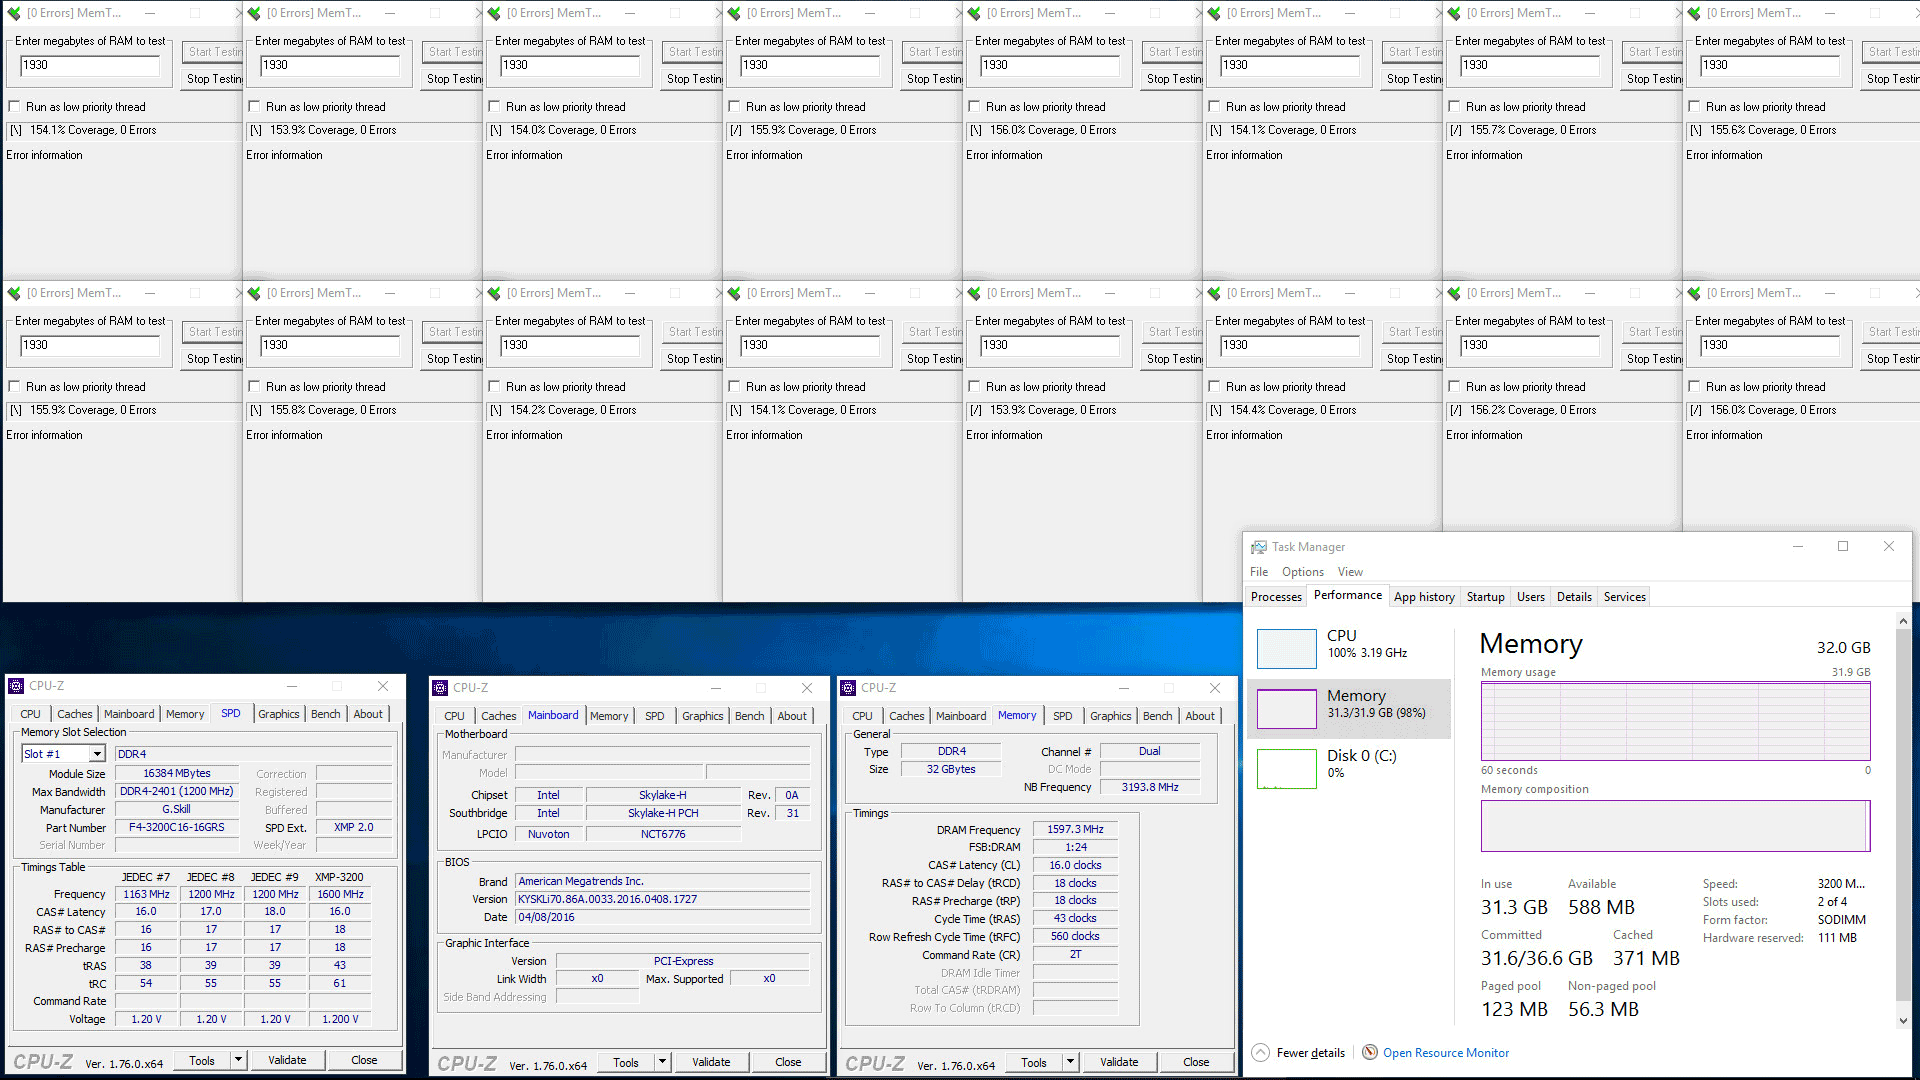
Task: Click CPU-Z logo icon in Mainboard window title
Action: [439, 688]
